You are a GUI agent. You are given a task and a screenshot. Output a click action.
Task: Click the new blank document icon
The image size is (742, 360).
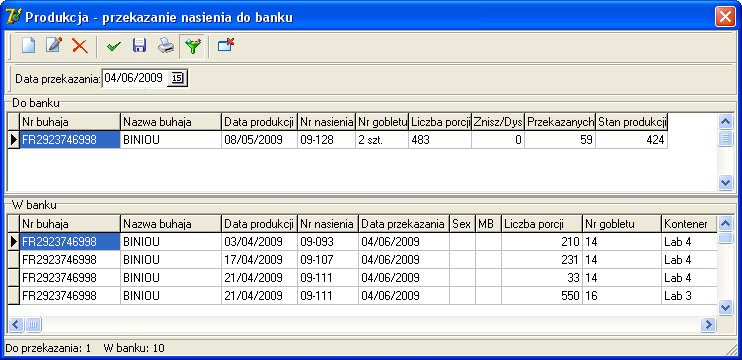tap(28, 46)
